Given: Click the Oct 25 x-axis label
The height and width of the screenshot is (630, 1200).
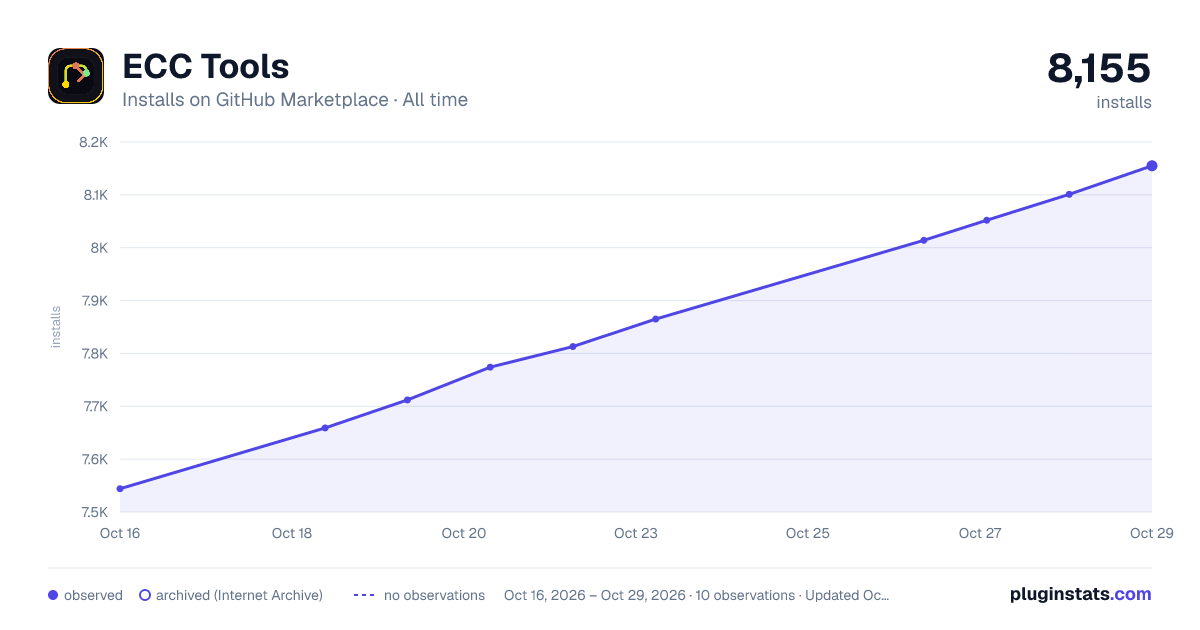Looking at the screenshot, I should point(808,533).
